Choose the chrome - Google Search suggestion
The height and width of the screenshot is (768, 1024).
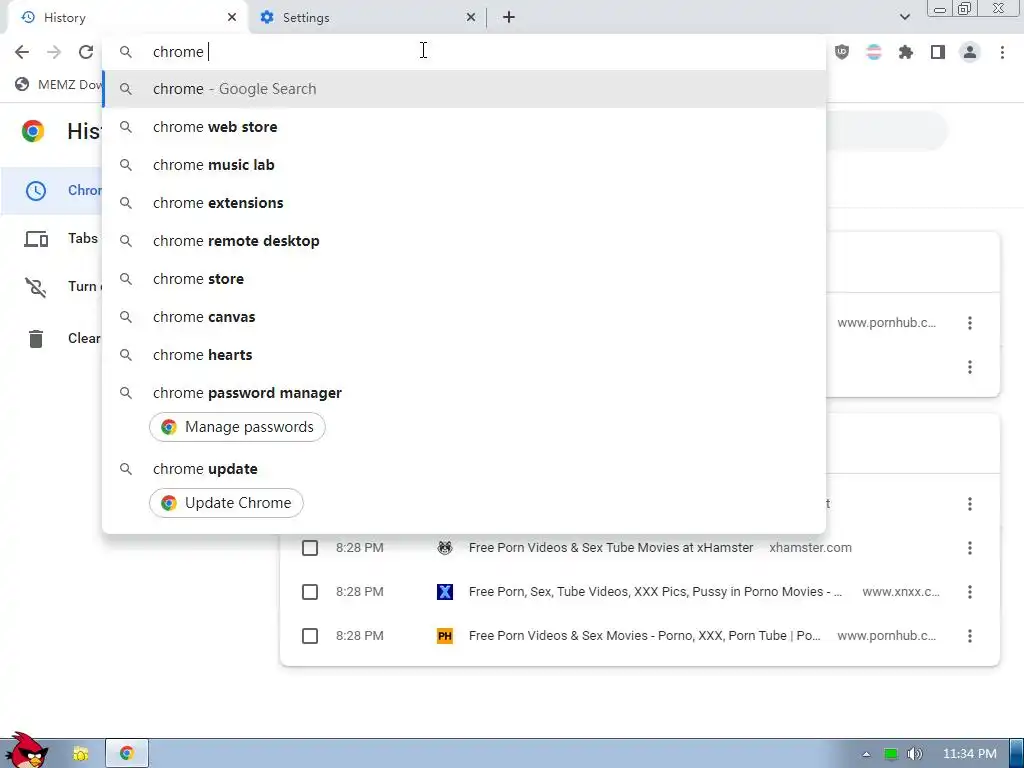point(464,89)
